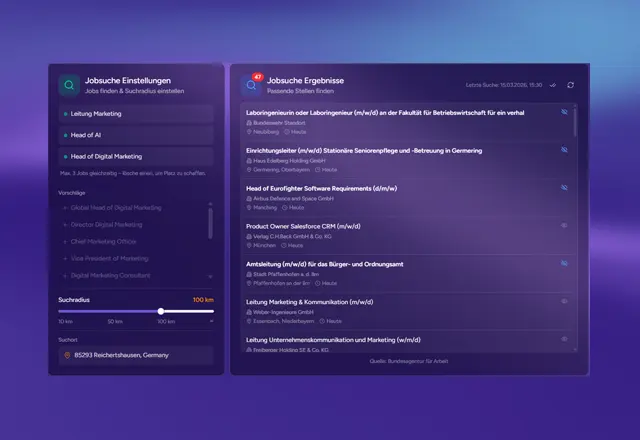Click the plus icon next to Chief Marketing Officer

tap(65, 241)
